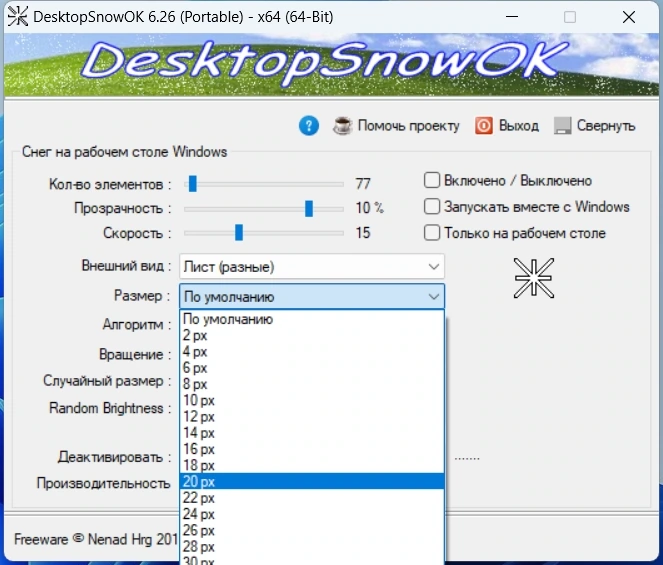Click the speed value 15

(363, 233)
